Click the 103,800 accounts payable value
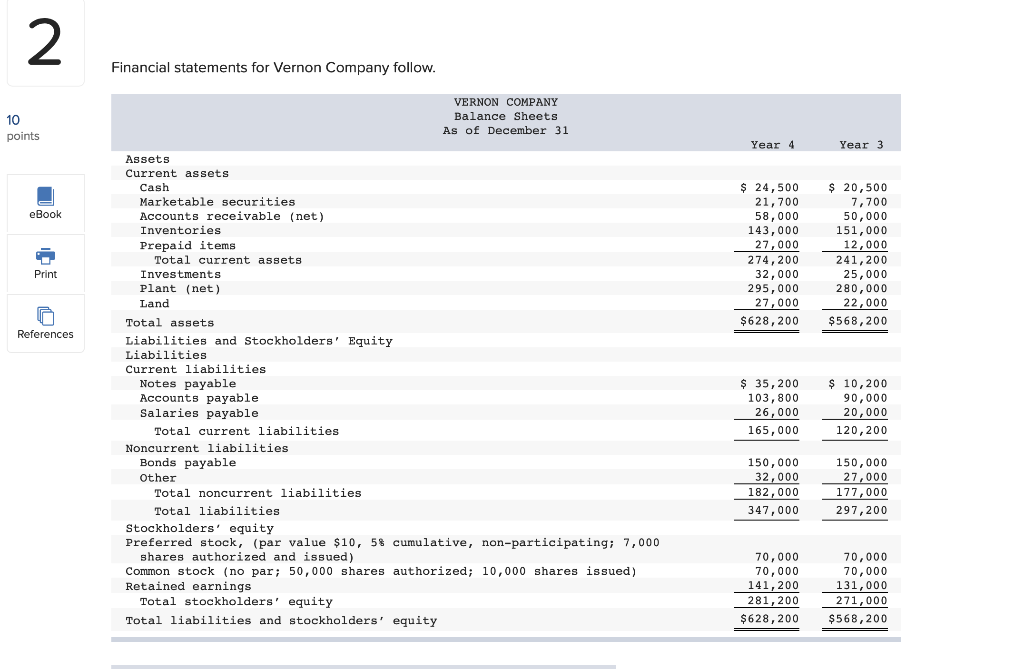The image size is (1024, 669). tap(773, 399)
